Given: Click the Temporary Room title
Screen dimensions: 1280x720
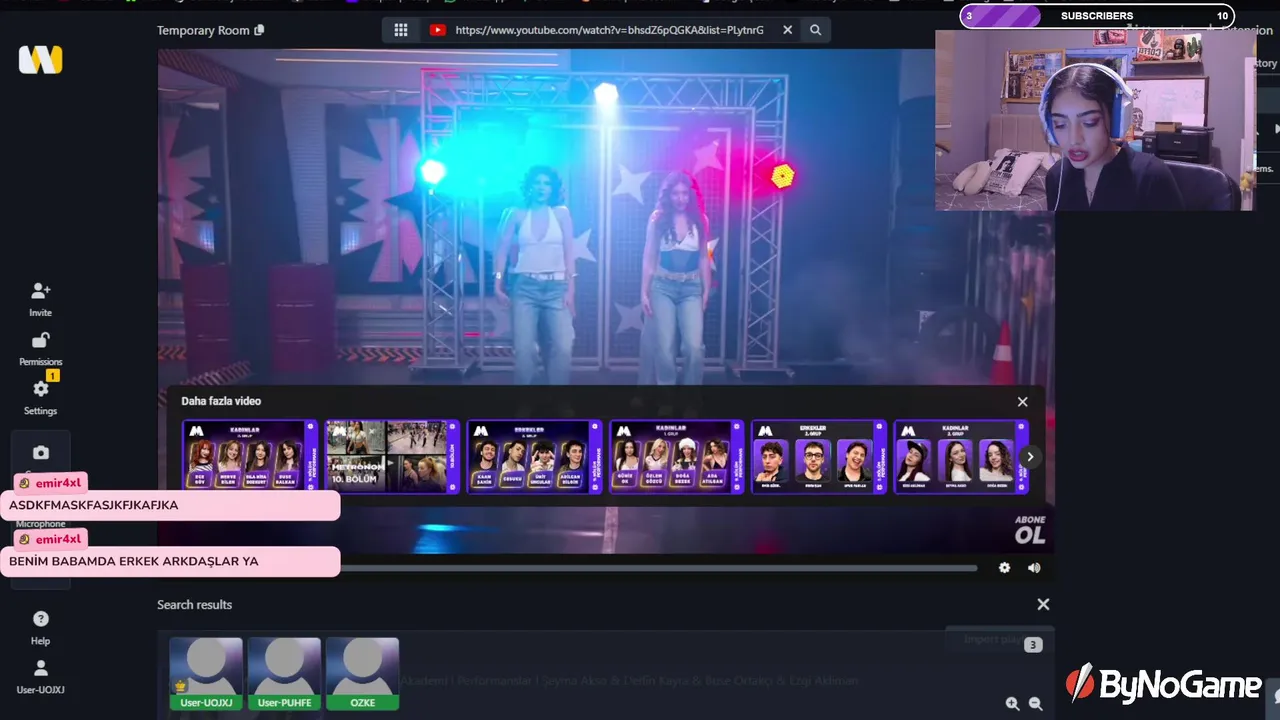Looking at the screenshot, I should pyautogui.click(x=203, y=30).
